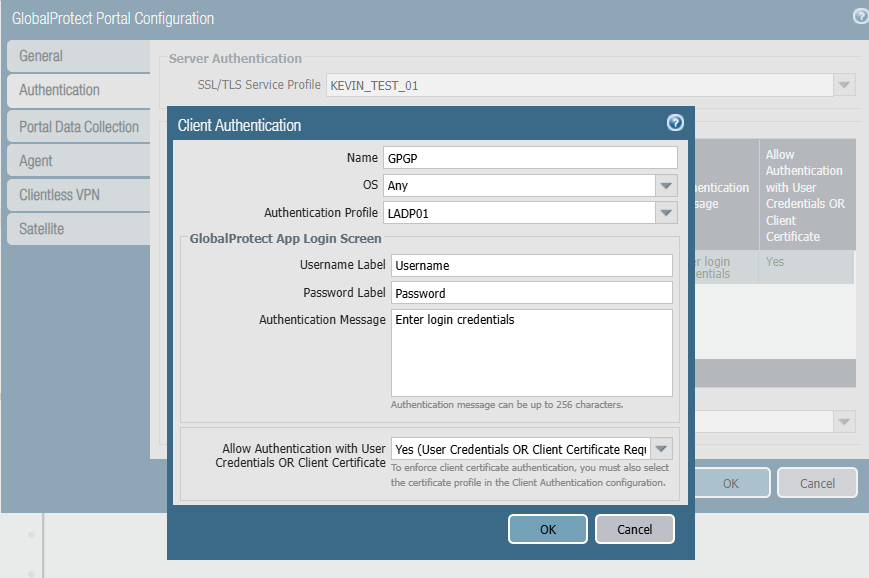Click the Authentication Message label

[322, 320]
